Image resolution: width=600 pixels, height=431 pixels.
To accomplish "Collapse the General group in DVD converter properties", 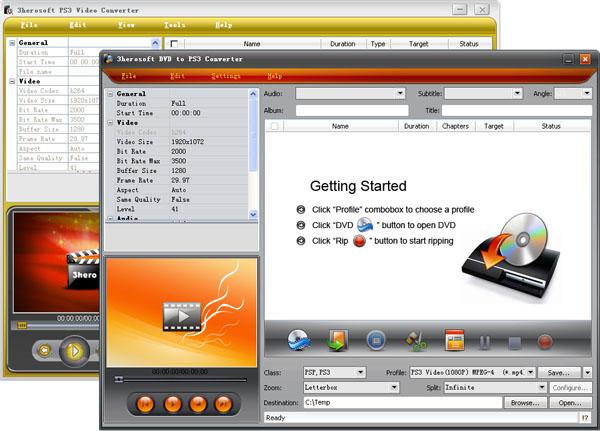I will click(110, 94).
